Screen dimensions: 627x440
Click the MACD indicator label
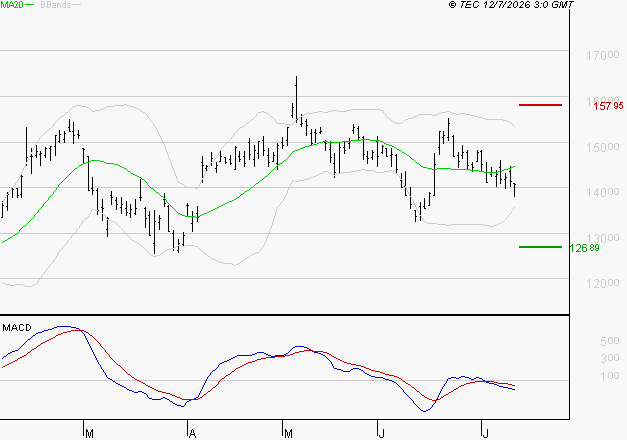(17, 328)
